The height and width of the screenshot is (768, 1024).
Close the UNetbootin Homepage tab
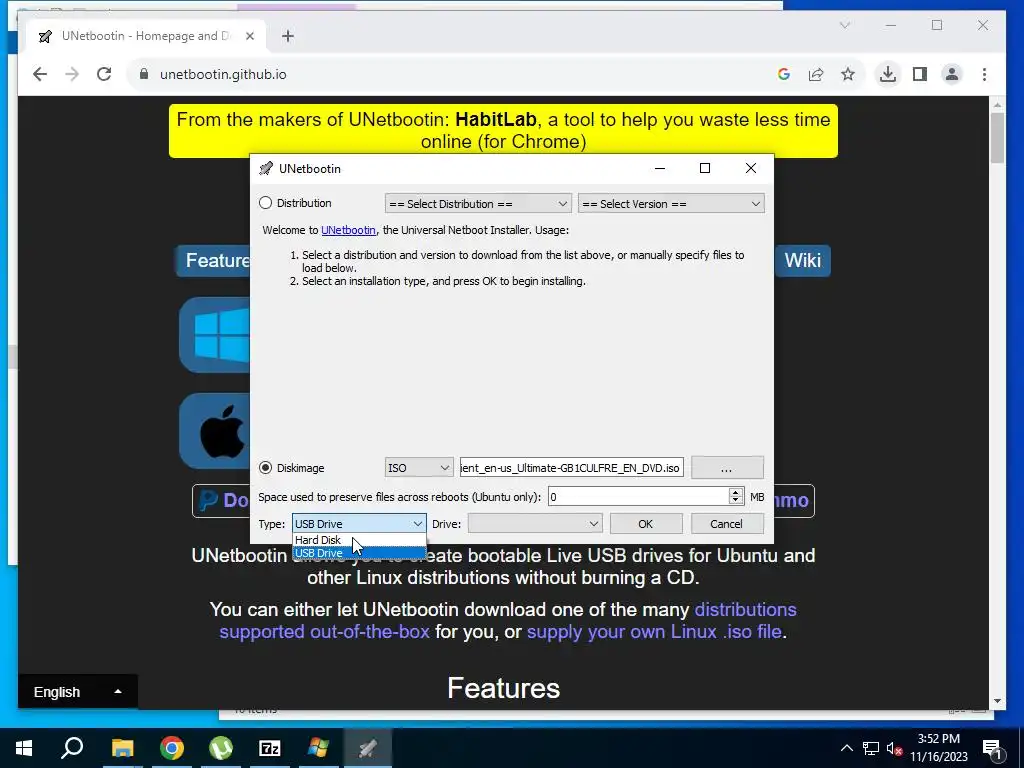point(249,36)
